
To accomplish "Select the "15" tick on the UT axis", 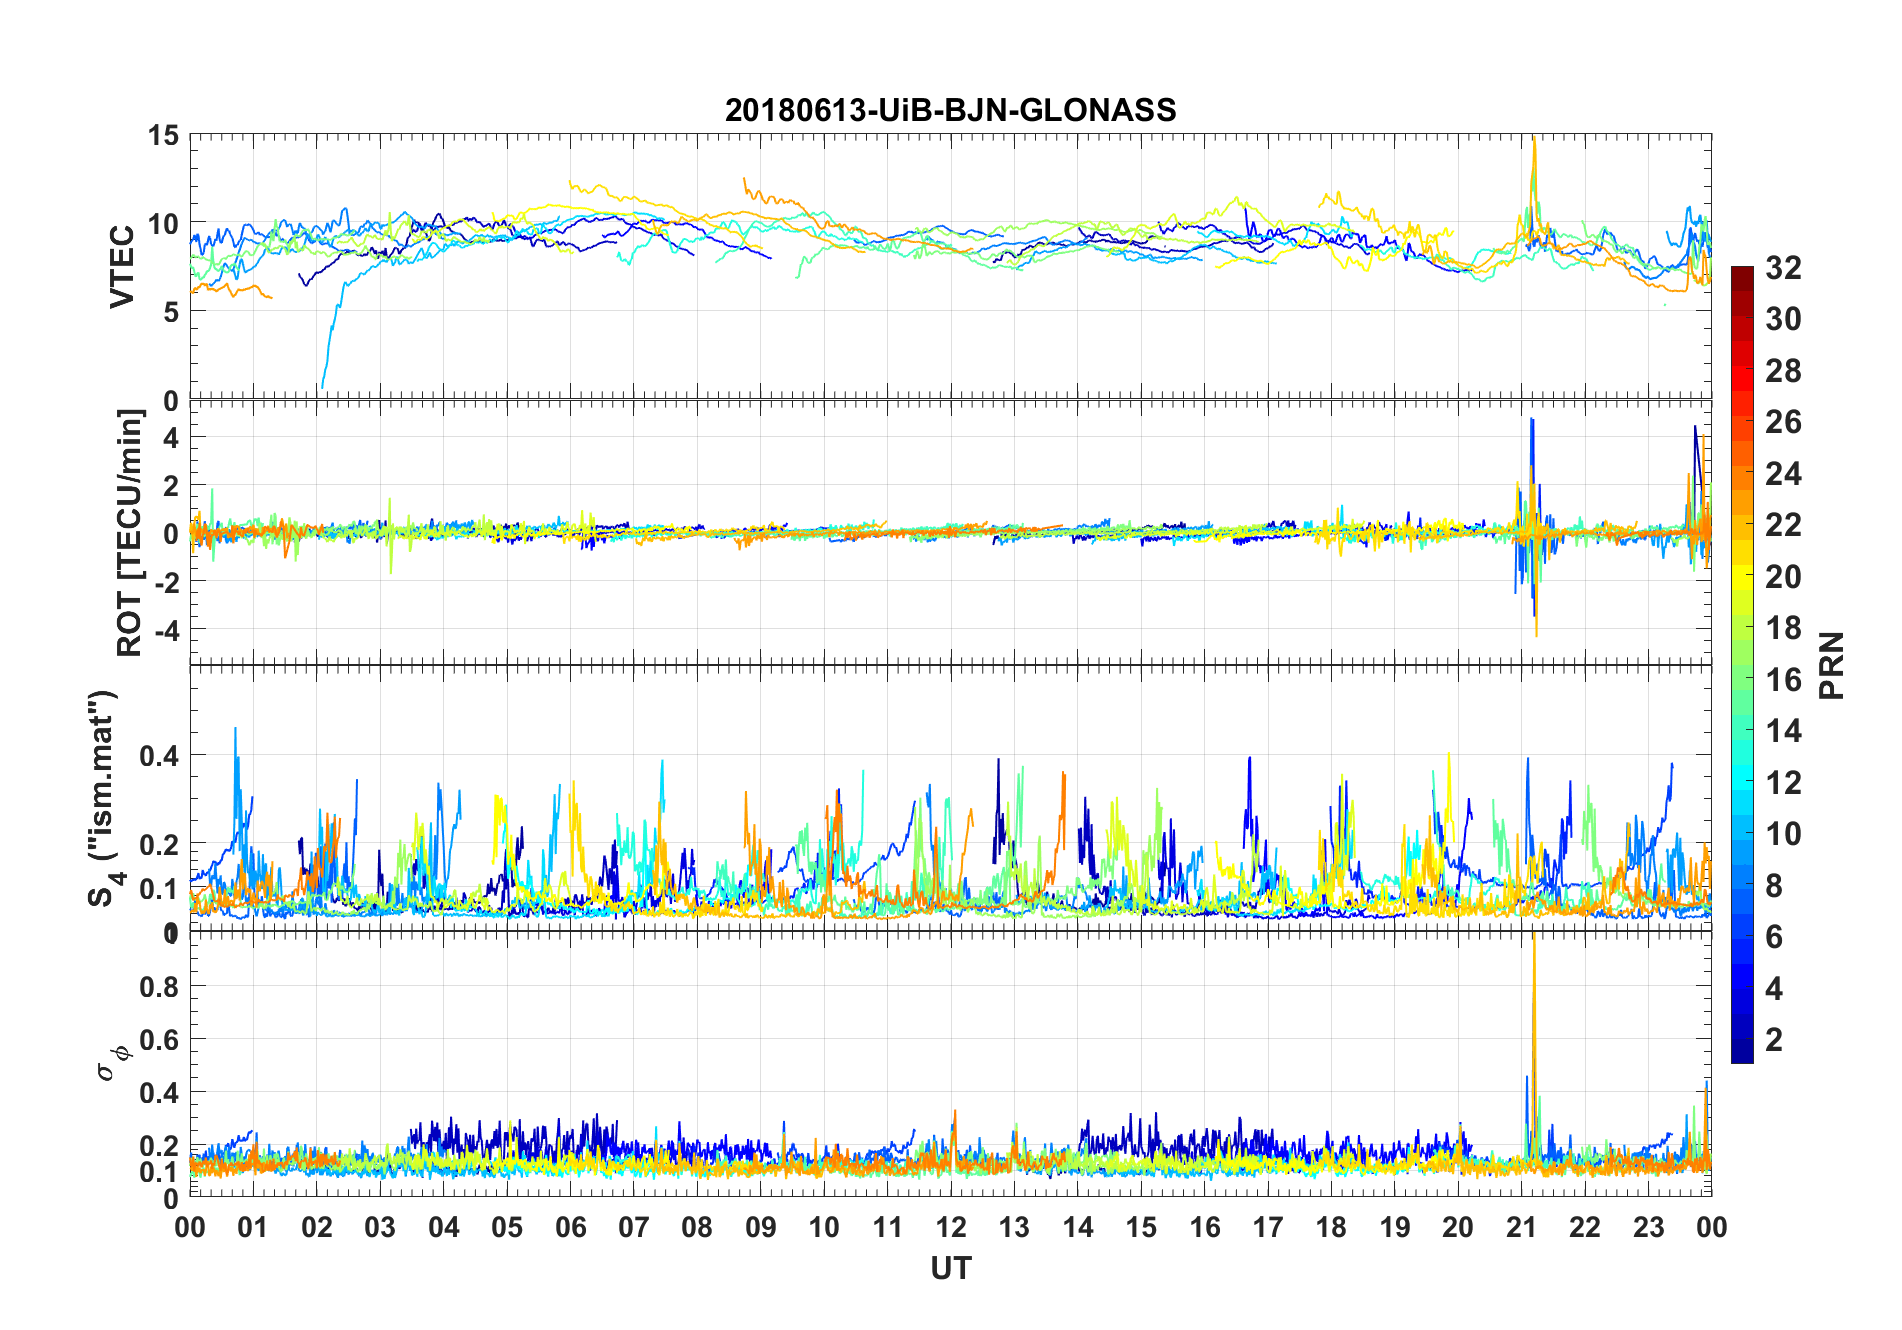I will coord(1141,1227).
